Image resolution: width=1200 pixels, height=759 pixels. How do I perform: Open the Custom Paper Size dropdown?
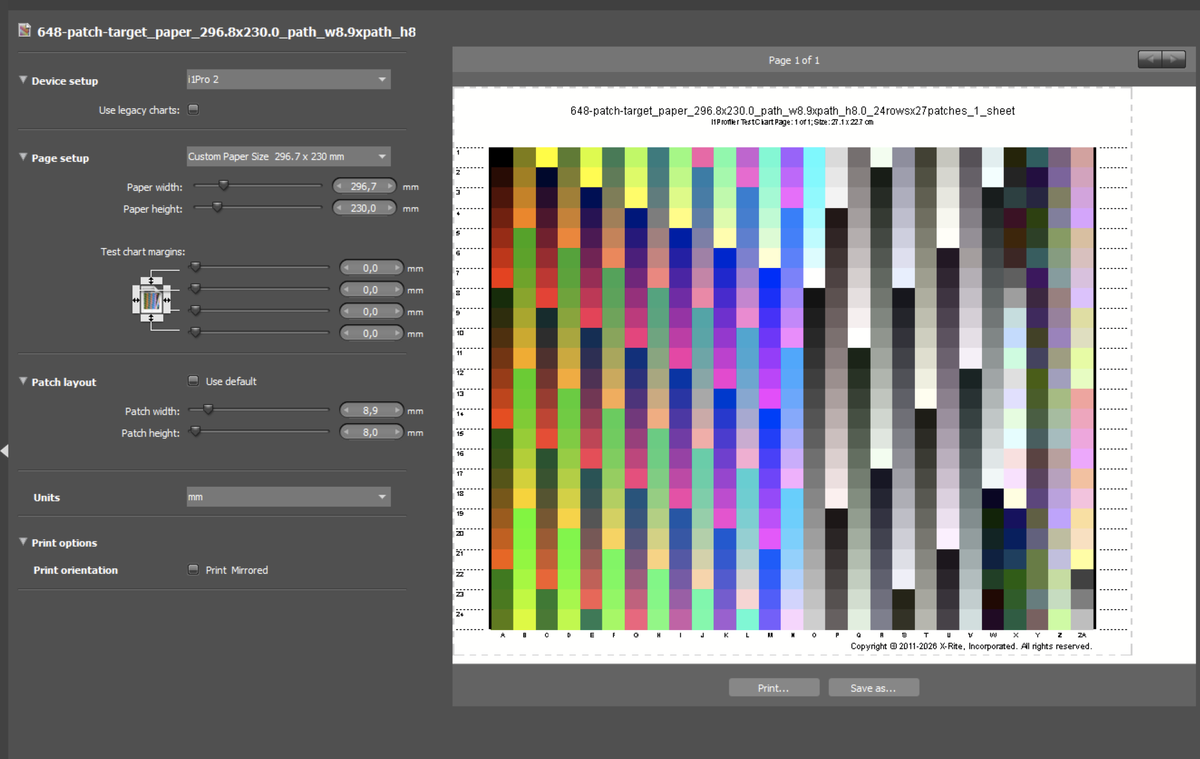288,156
